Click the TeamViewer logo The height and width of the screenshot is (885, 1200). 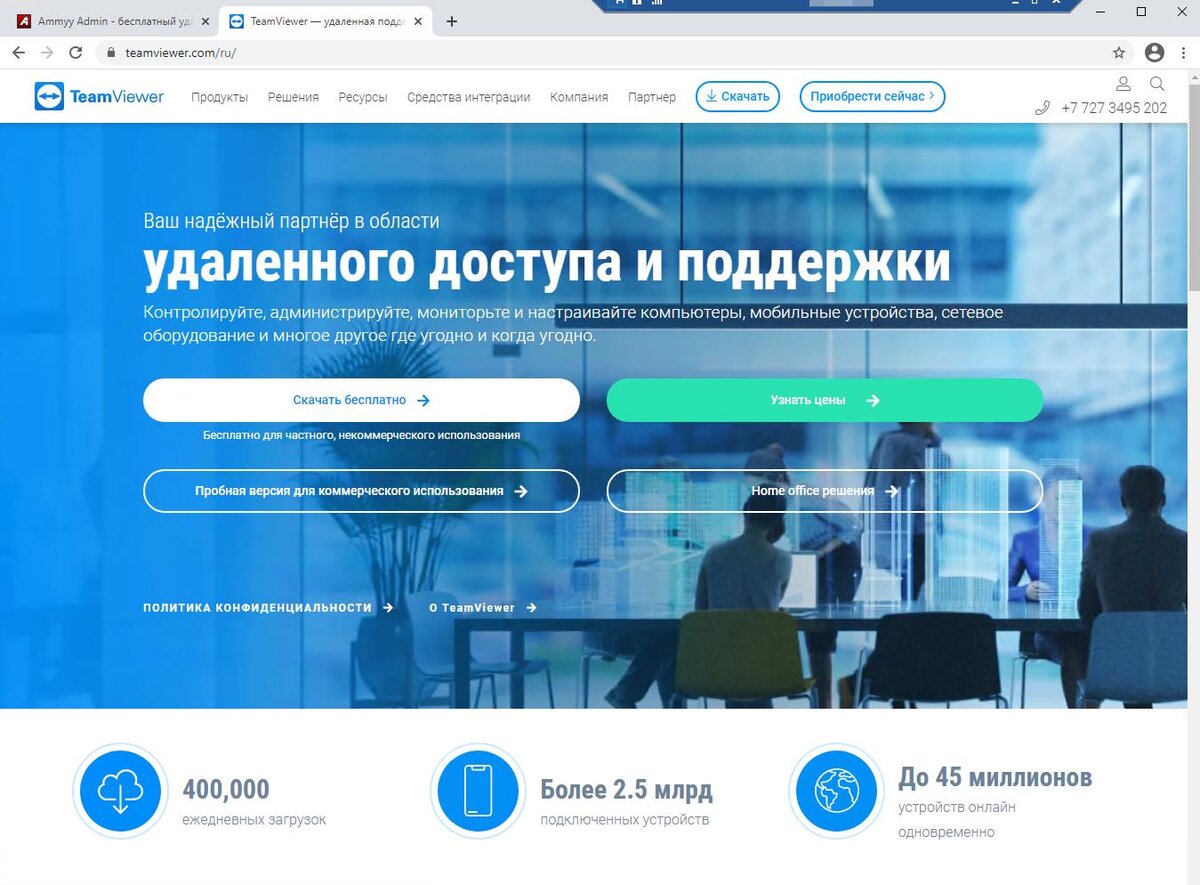click(99, 97)
